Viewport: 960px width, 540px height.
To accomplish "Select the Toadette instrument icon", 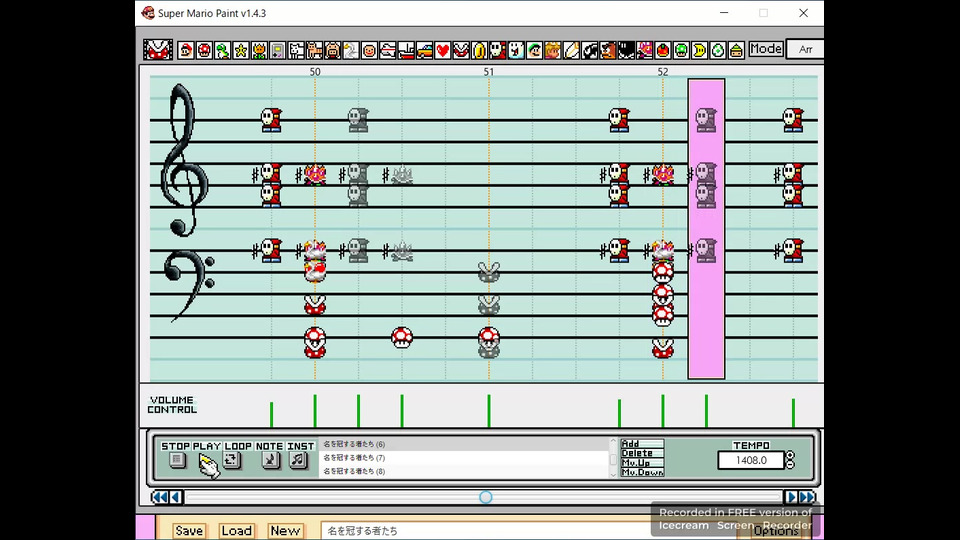I will pos(645,50).
